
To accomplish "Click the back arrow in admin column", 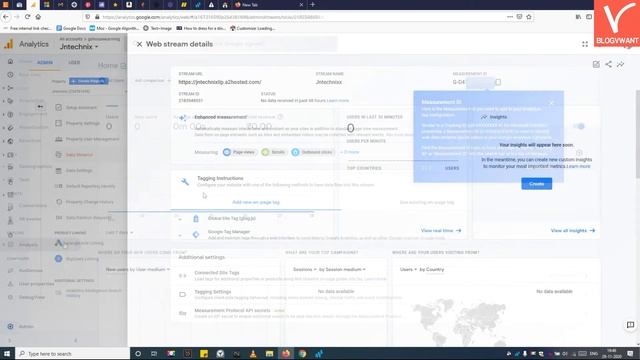I will click(x=40, y=107).
